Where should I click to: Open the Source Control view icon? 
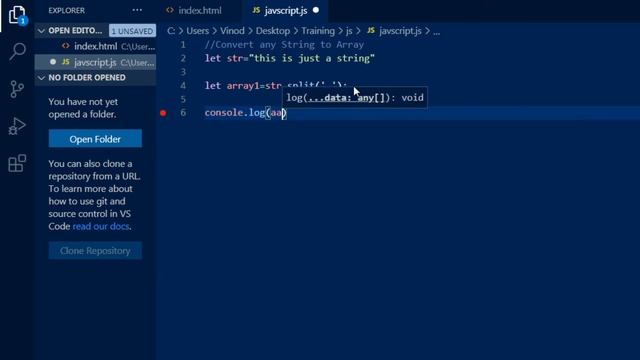point(17,89)
